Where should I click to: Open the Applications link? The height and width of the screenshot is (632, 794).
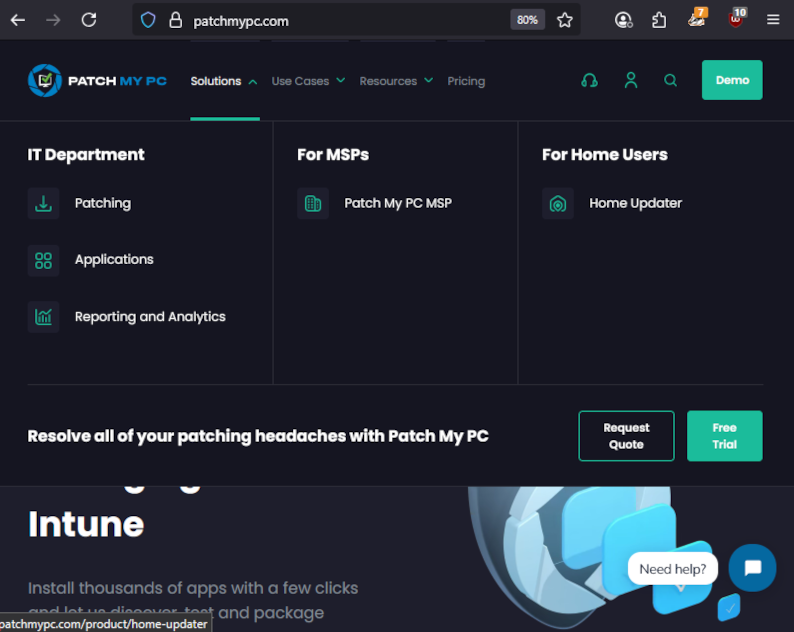[114, 259]
